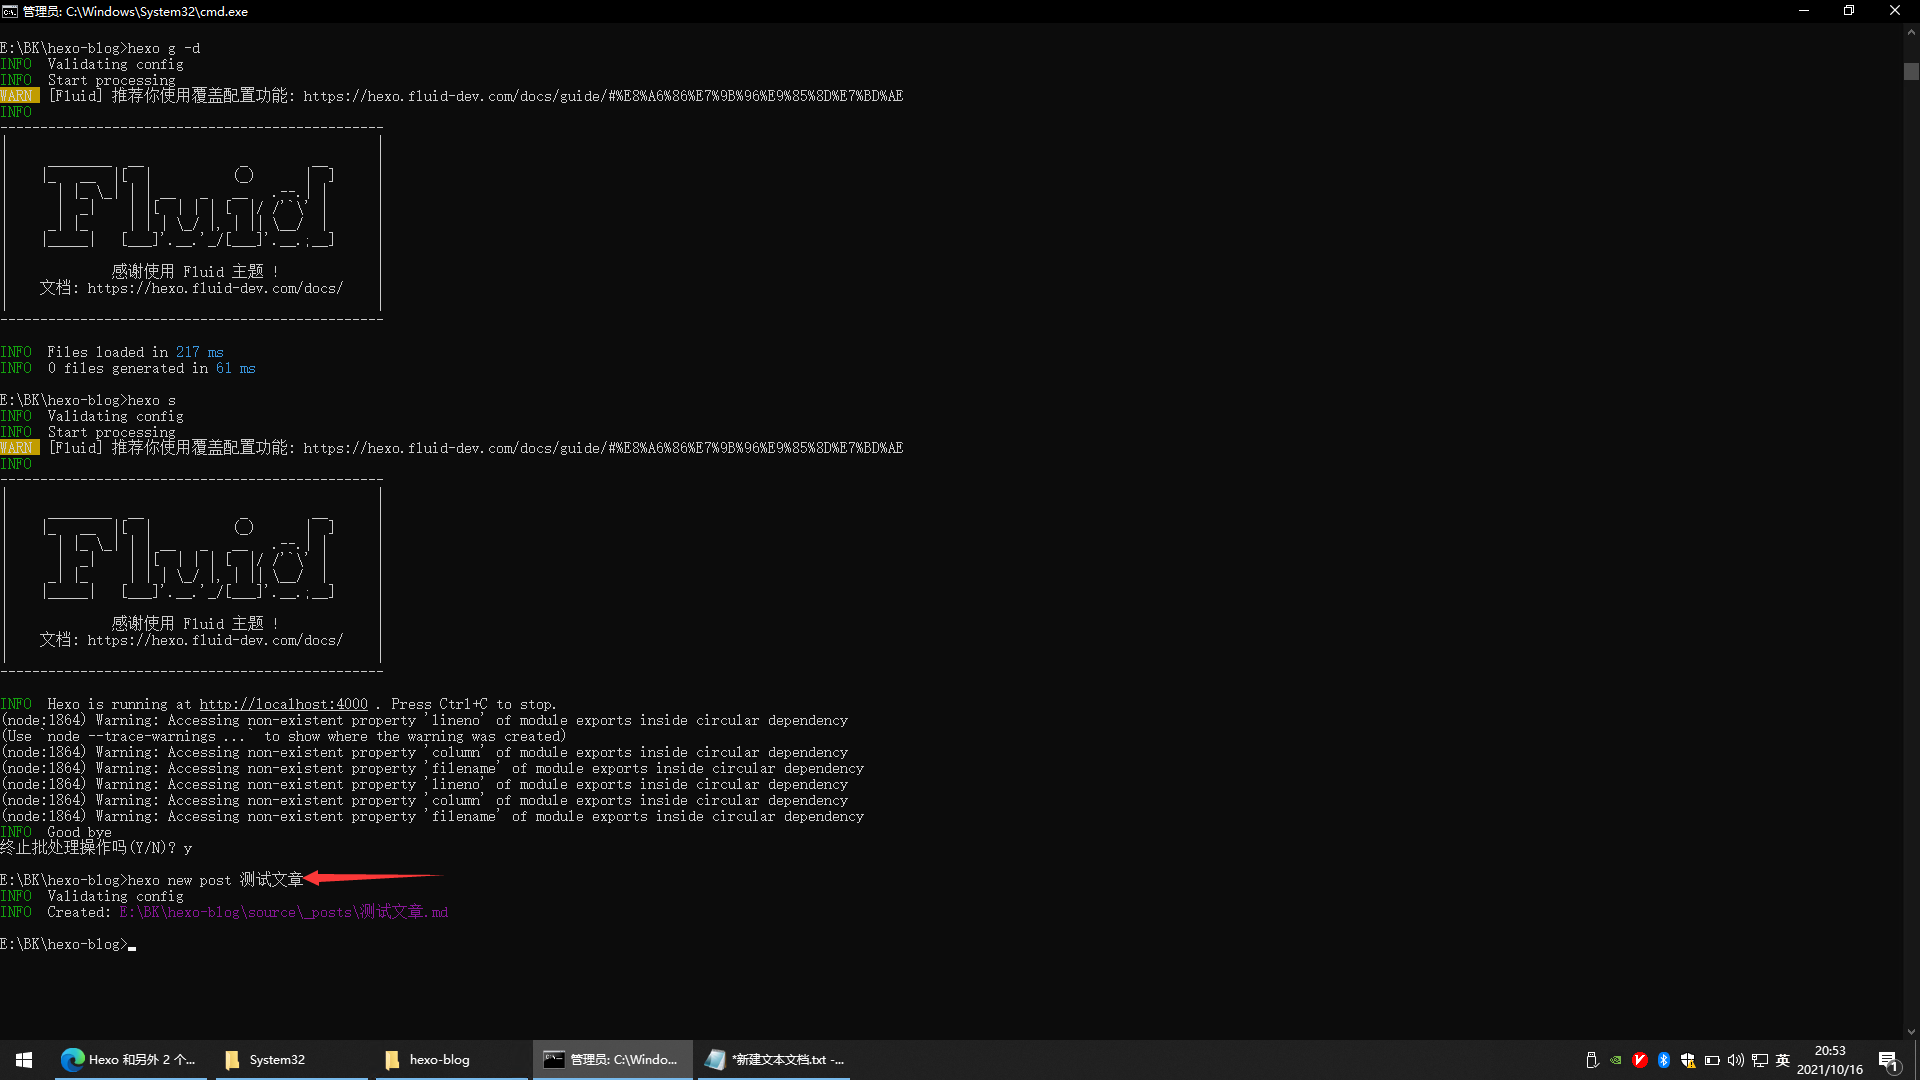Minimize the cmd window

(1804, 11)
